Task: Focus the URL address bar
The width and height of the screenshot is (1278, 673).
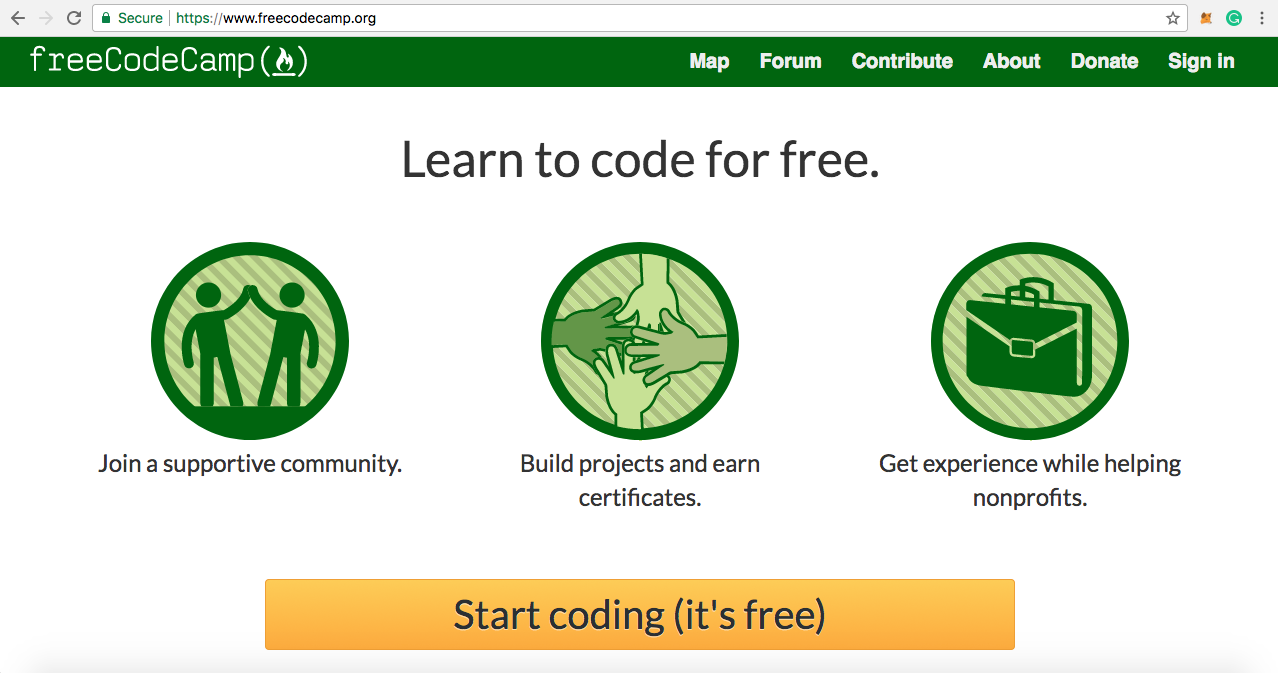Action: pos(640,18)
